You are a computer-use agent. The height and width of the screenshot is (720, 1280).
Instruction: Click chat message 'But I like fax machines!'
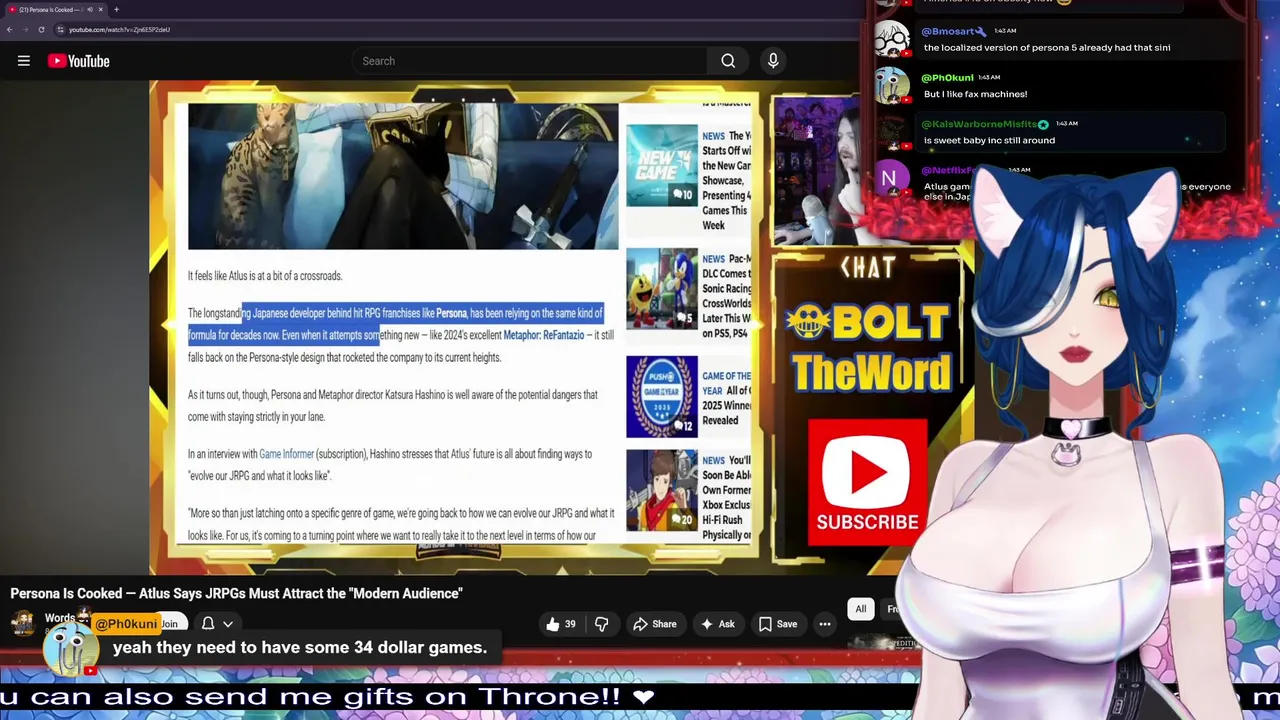pos(975,94)
